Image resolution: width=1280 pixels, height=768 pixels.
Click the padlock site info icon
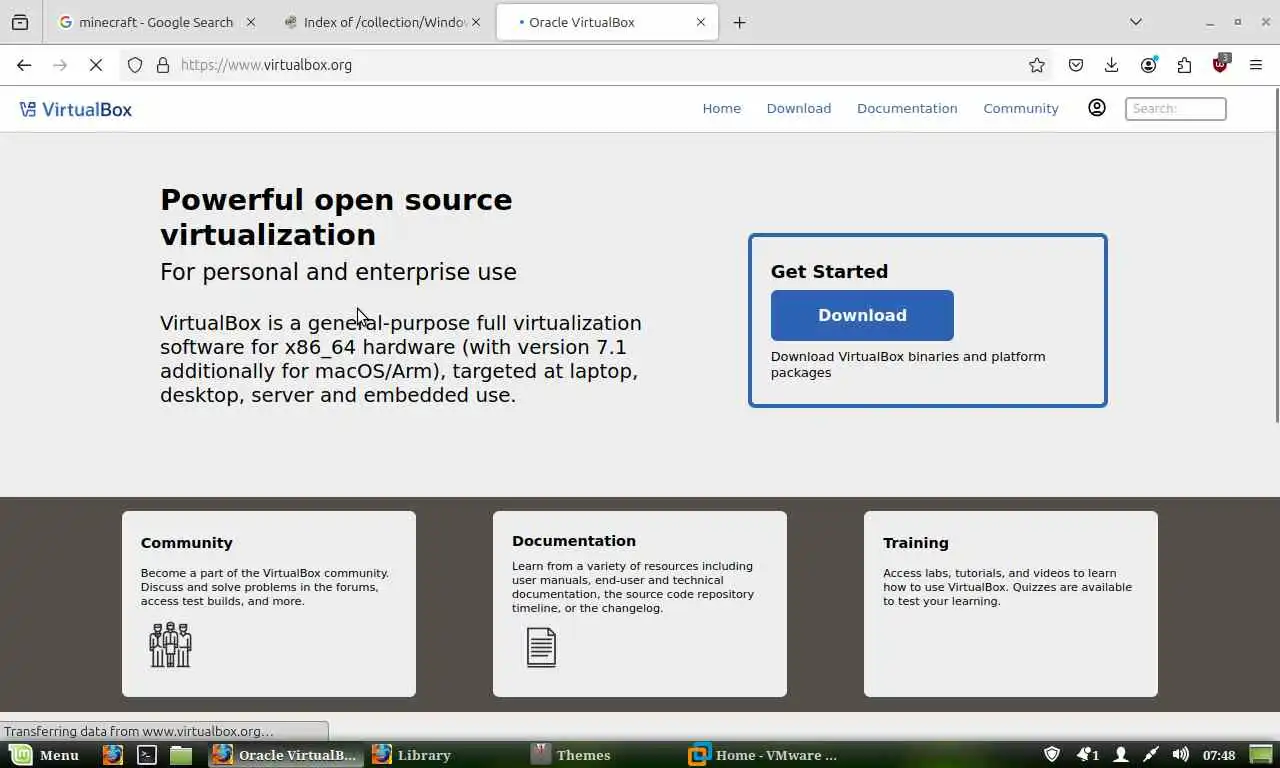[163, 65]
